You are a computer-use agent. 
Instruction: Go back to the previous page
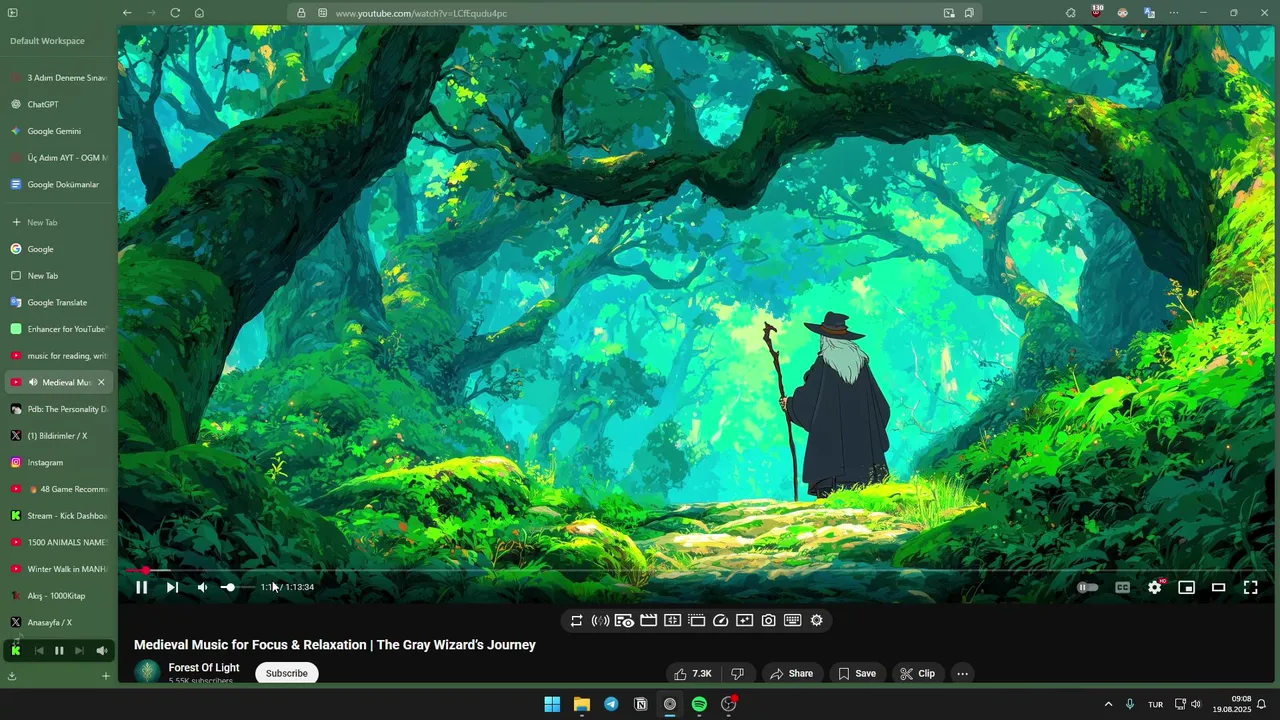tap(127, 13)
